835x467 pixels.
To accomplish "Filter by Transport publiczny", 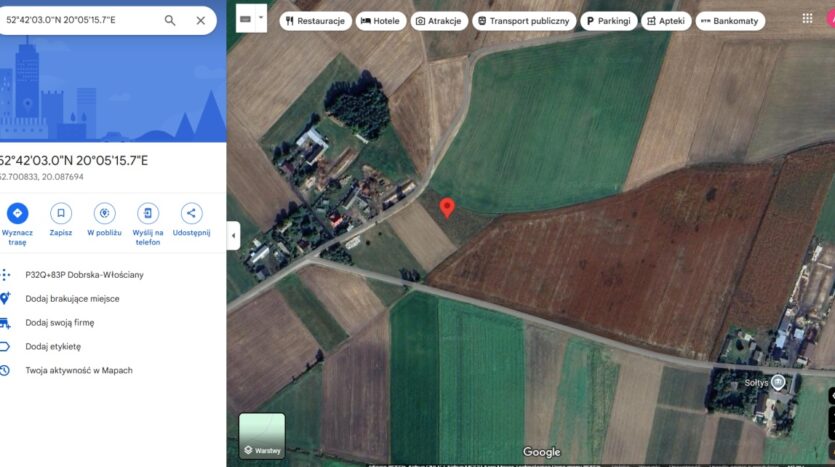I will coord(524,21).
